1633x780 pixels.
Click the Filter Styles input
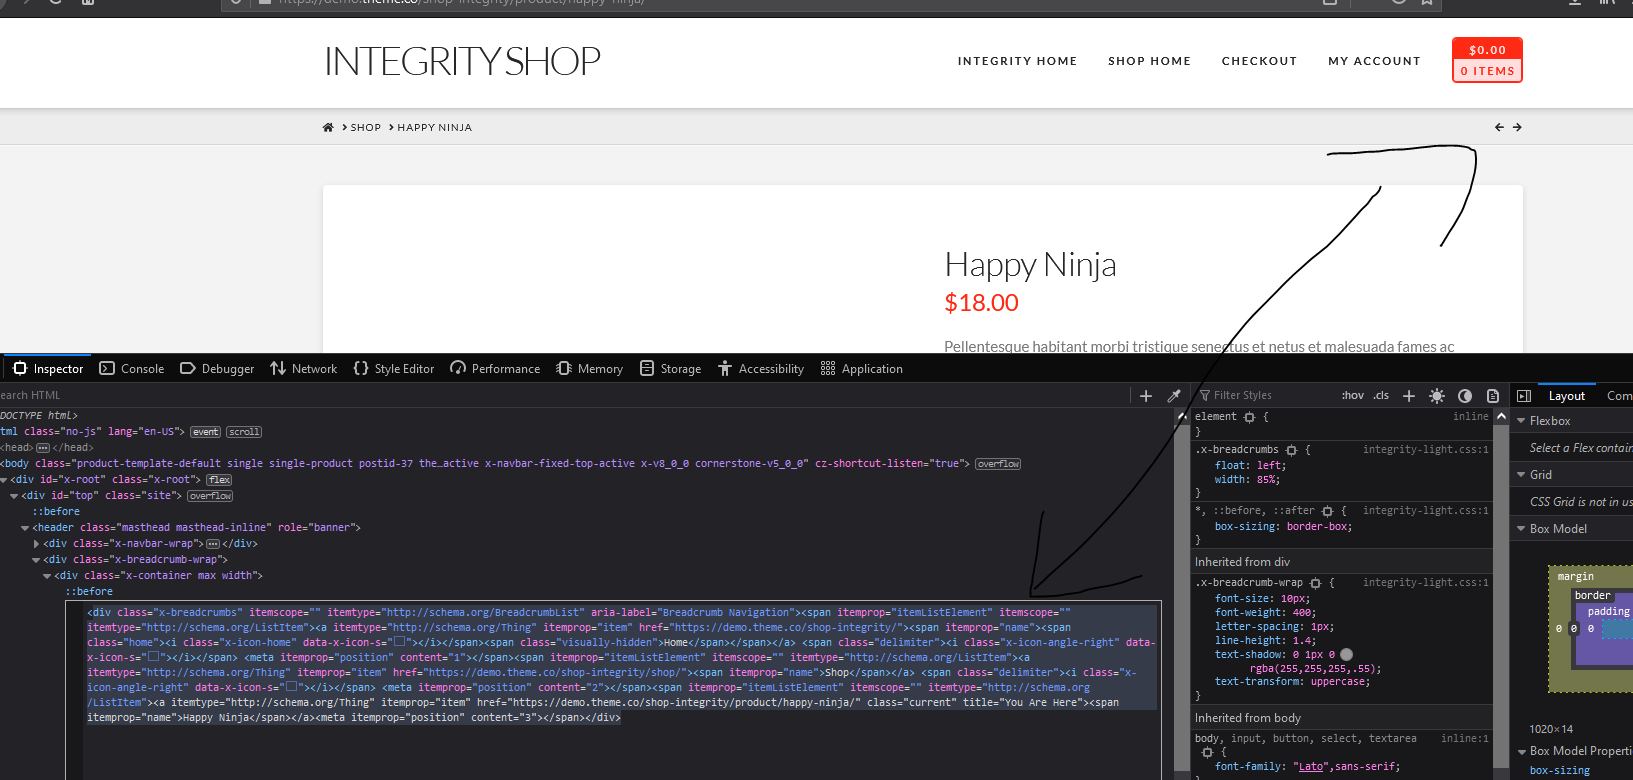[1265, 395]
